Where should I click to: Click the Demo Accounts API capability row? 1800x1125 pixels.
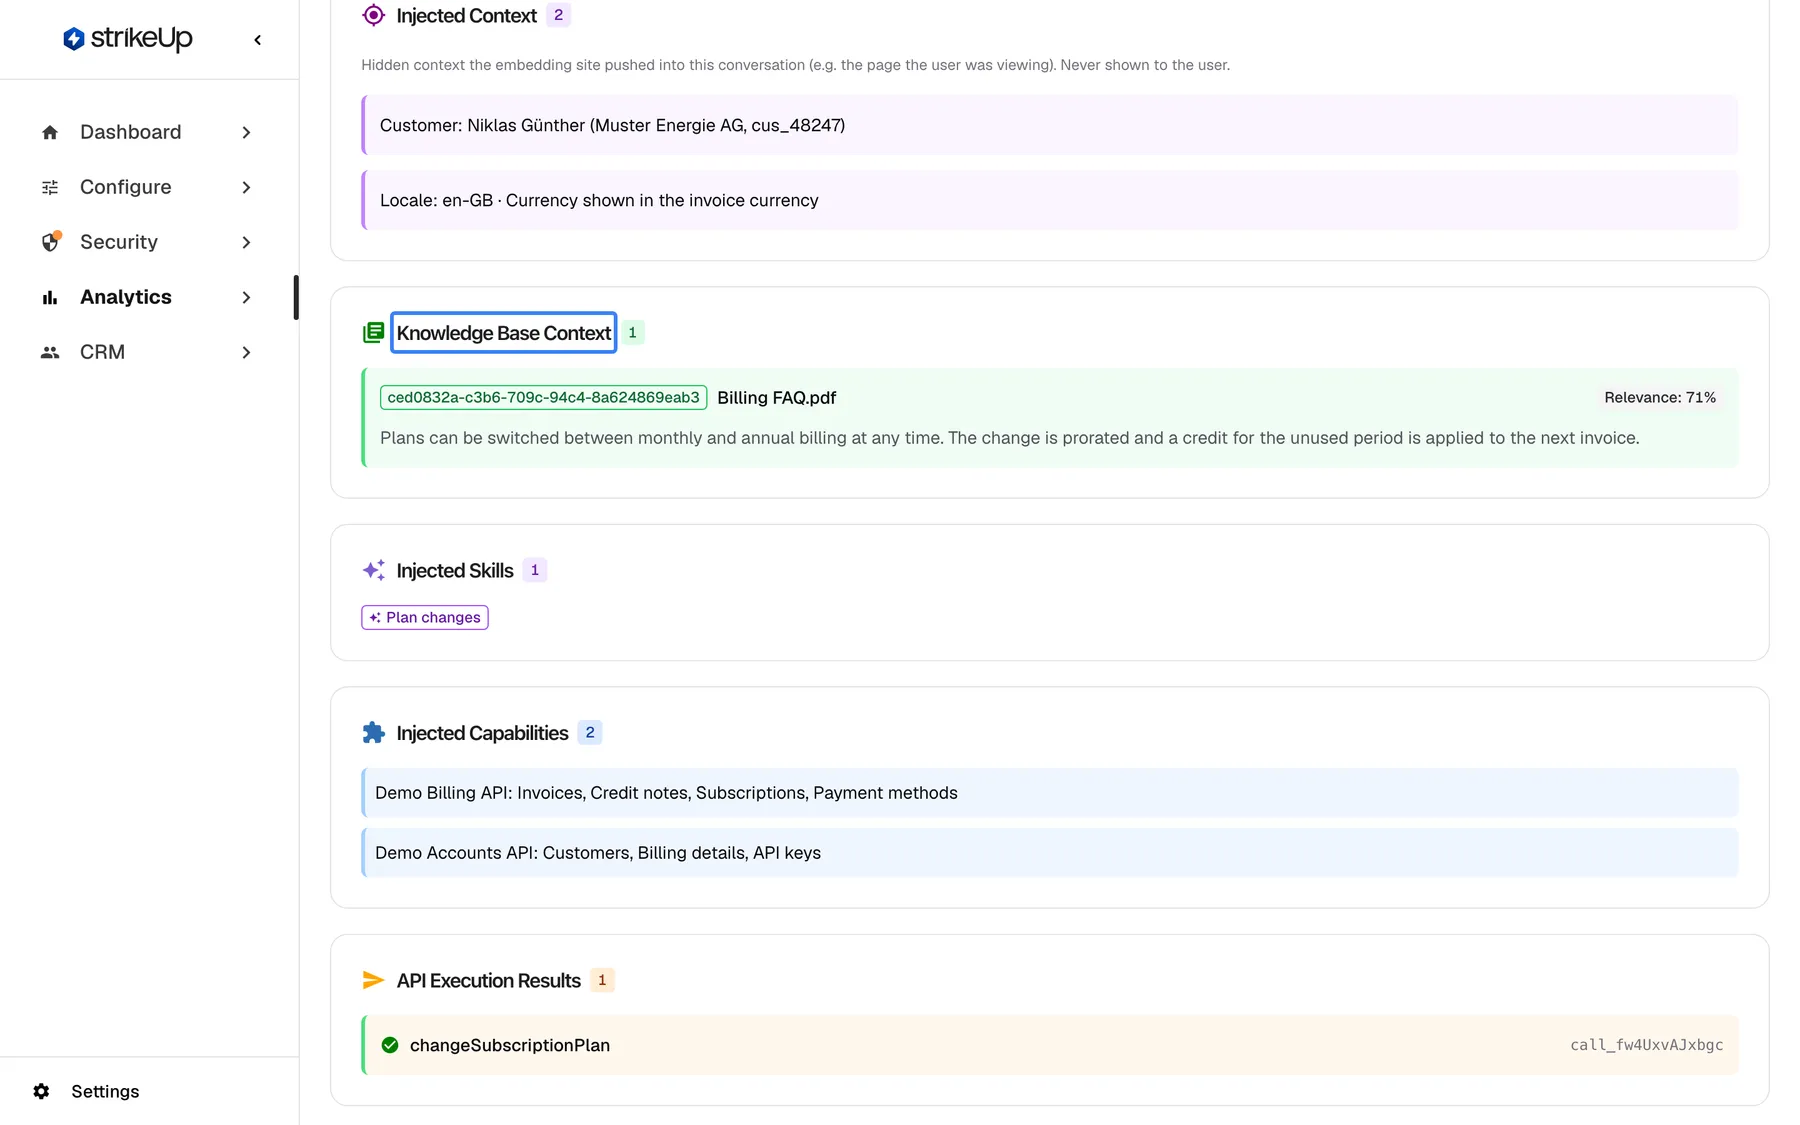pos(1050,853)
